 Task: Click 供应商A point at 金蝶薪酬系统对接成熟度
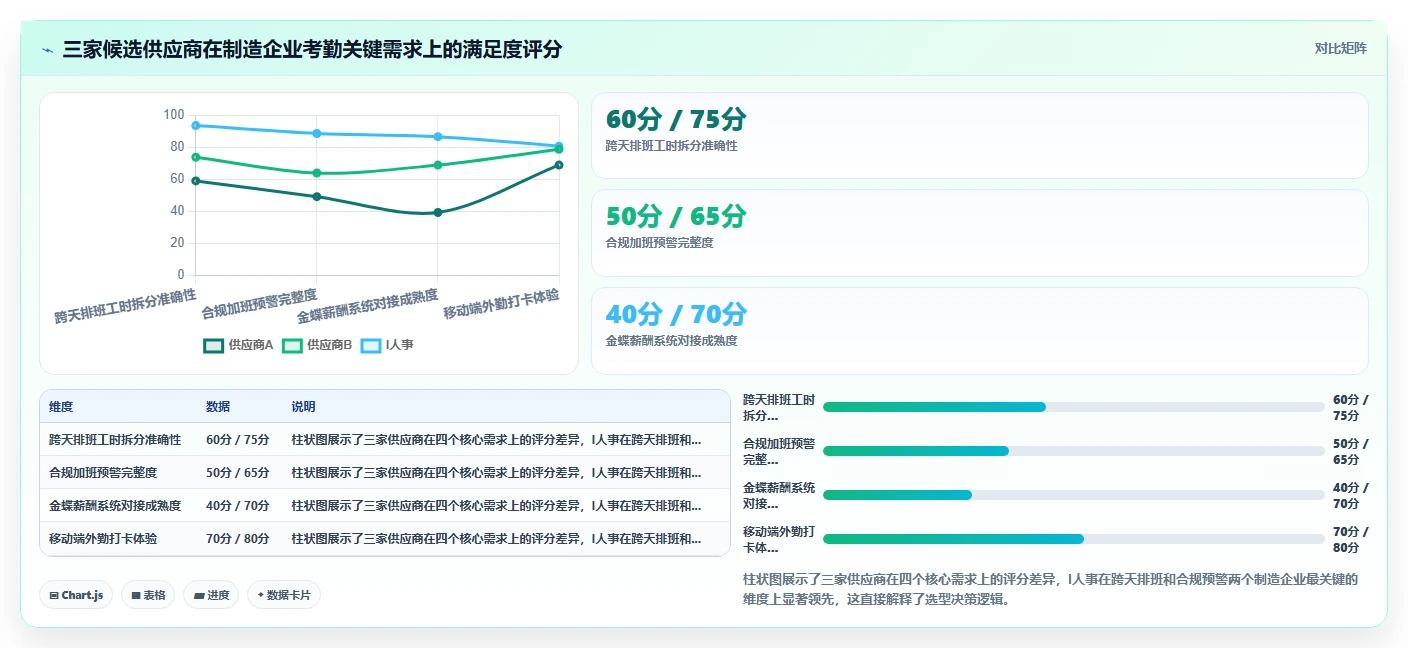point(438,212)
